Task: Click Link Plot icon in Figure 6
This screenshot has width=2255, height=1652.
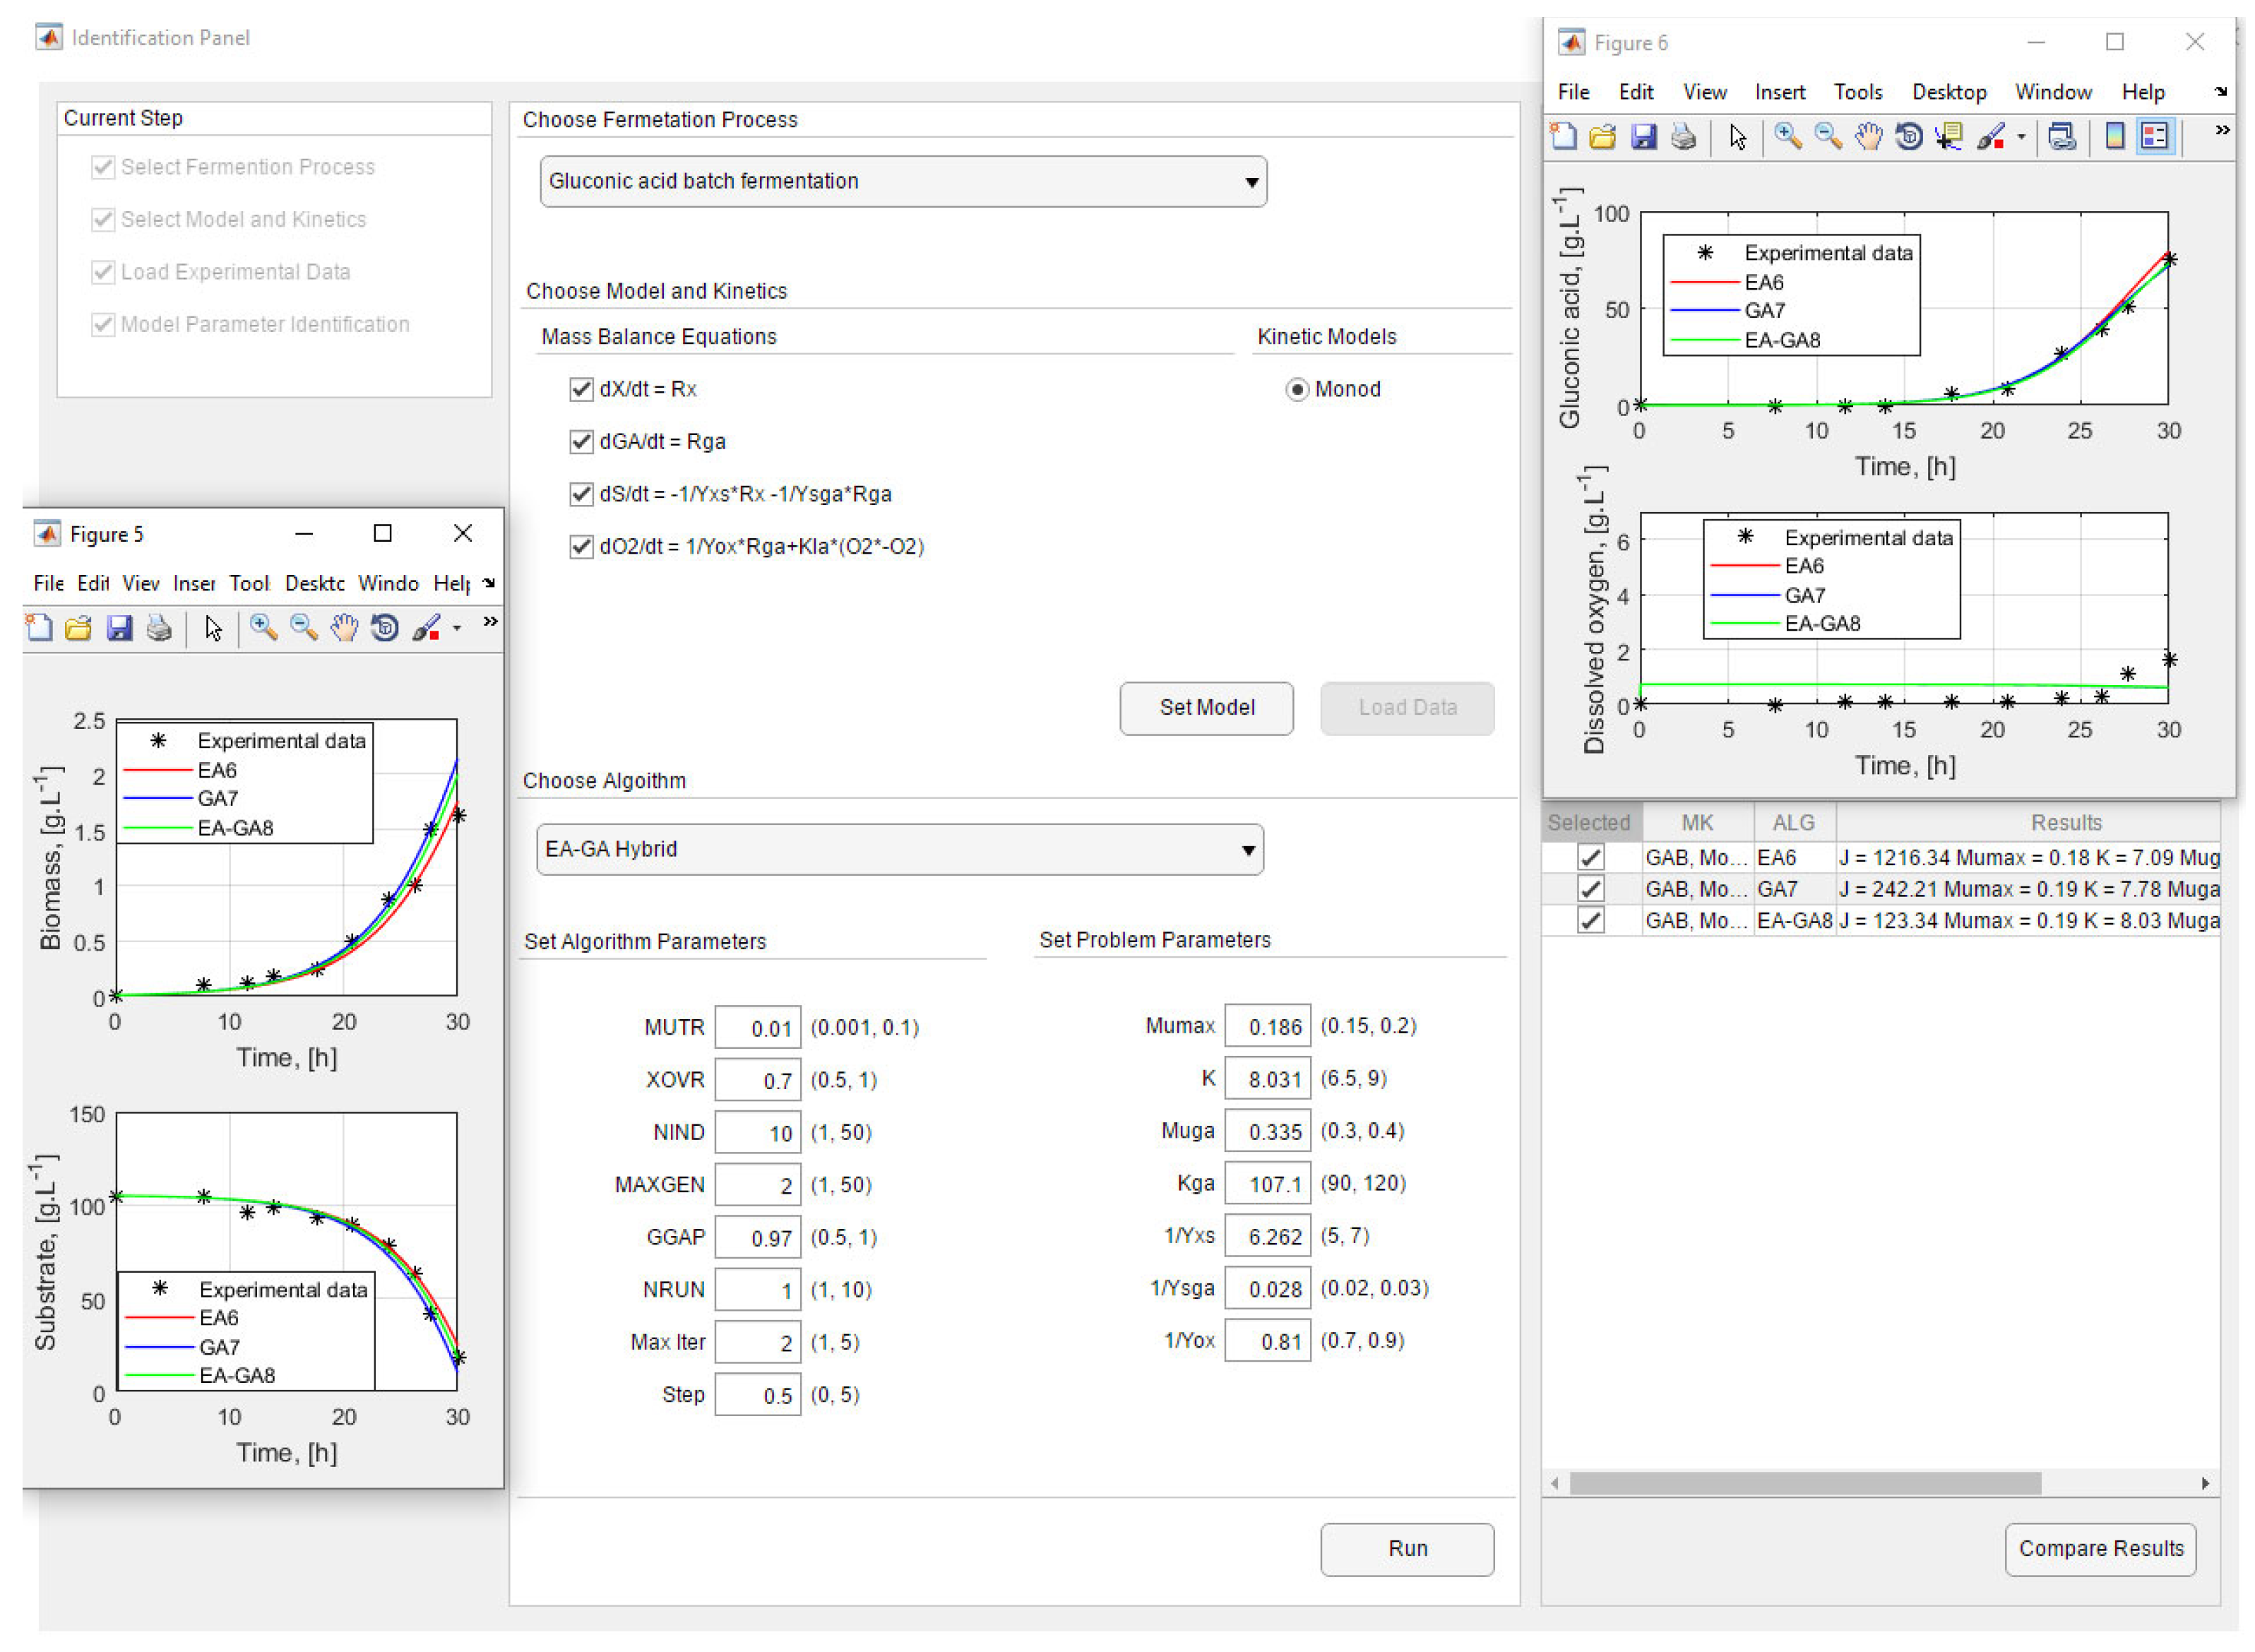Action: pos(2061,136)
